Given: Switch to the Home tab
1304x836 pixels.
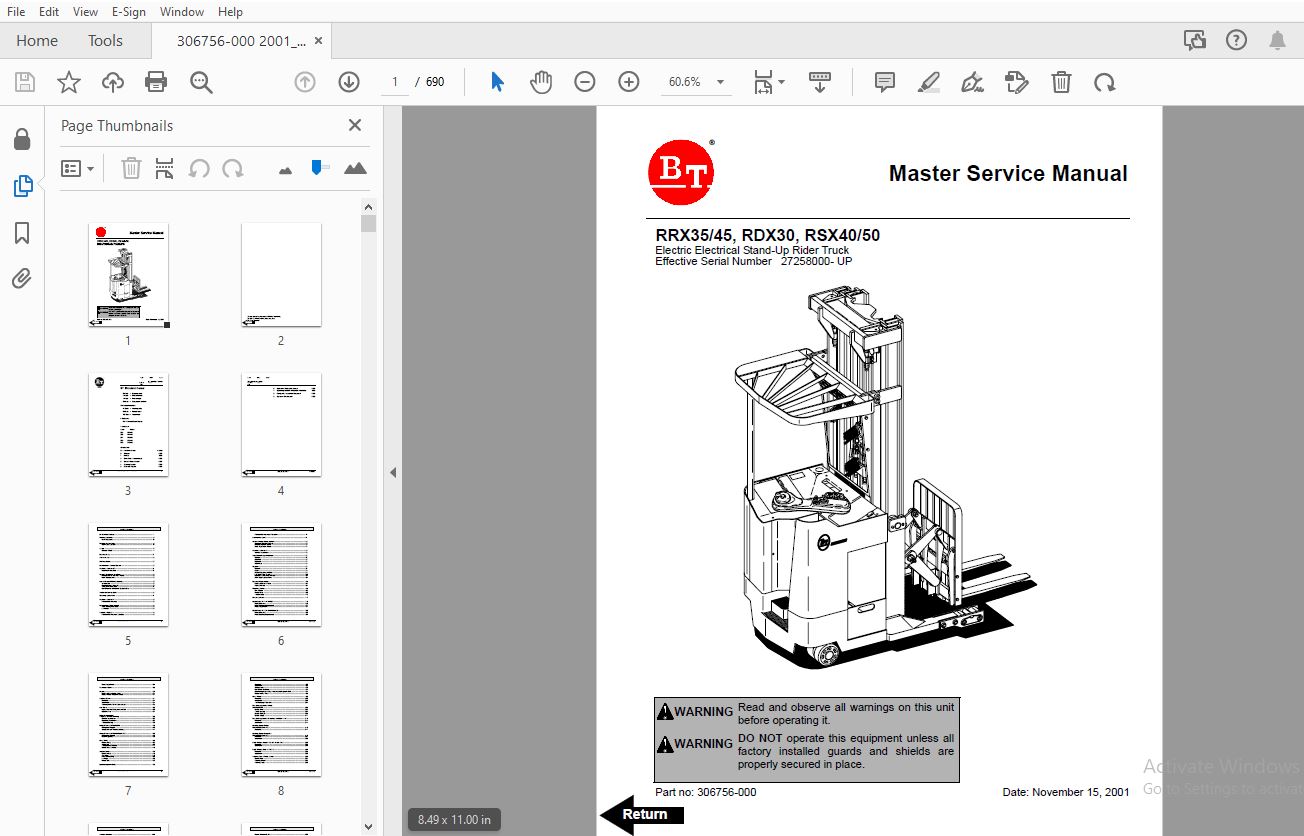Looking at the screenshot, I should tap(37, 41).
